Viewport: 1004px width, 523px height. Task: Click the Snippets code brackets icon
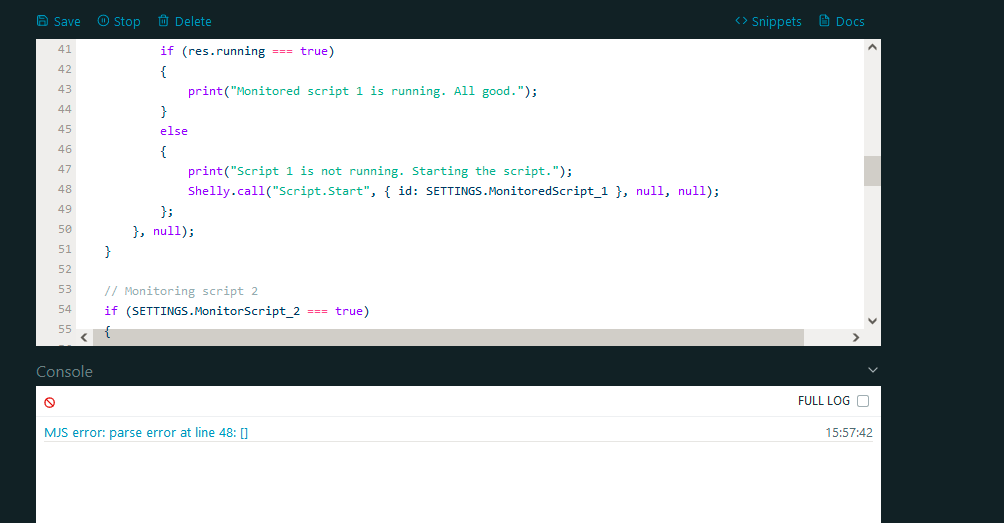(x=742, y=21)
